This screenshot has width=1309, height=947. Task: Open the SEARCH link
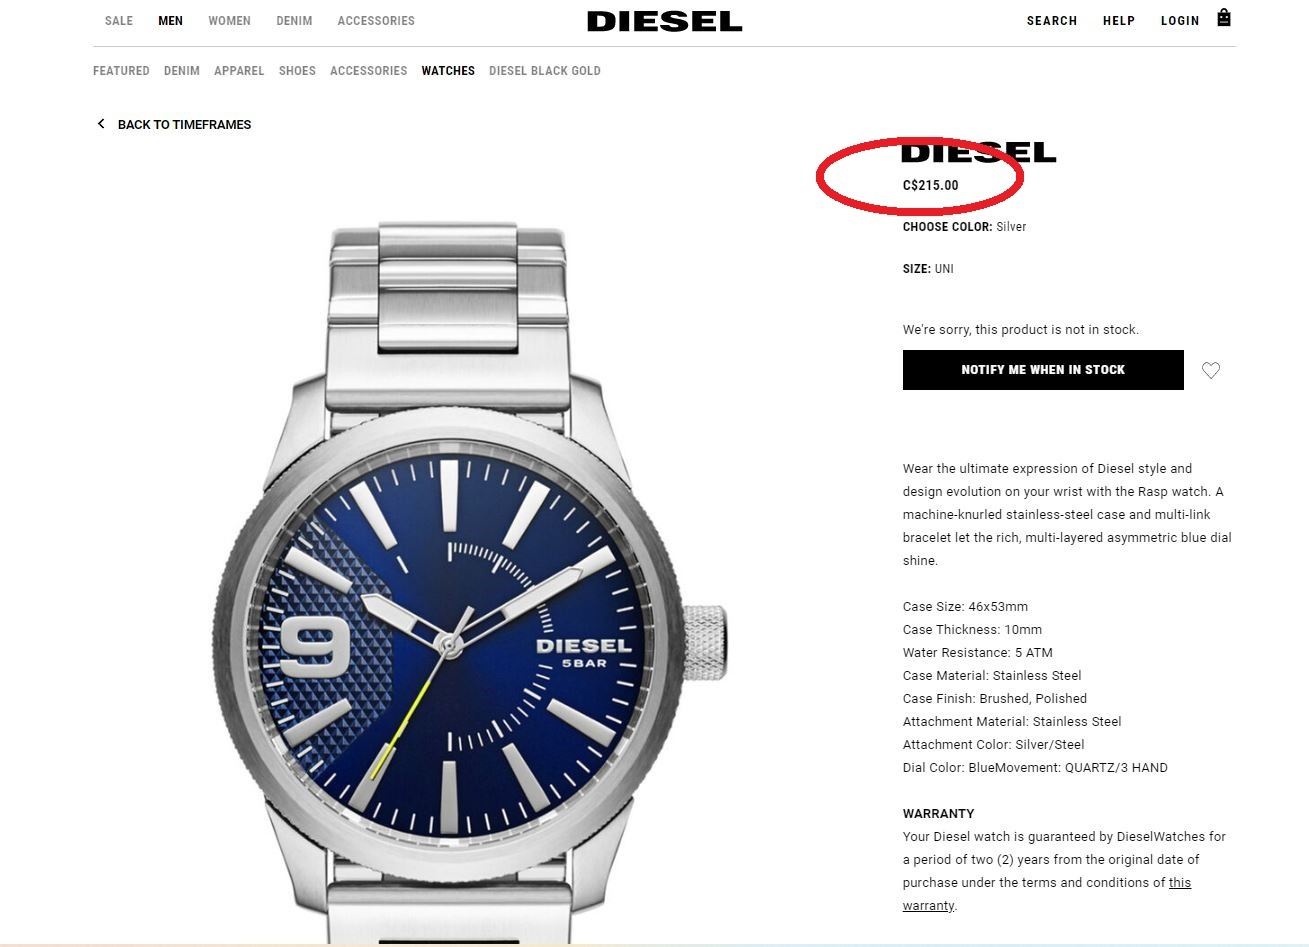coord(1052,21)
